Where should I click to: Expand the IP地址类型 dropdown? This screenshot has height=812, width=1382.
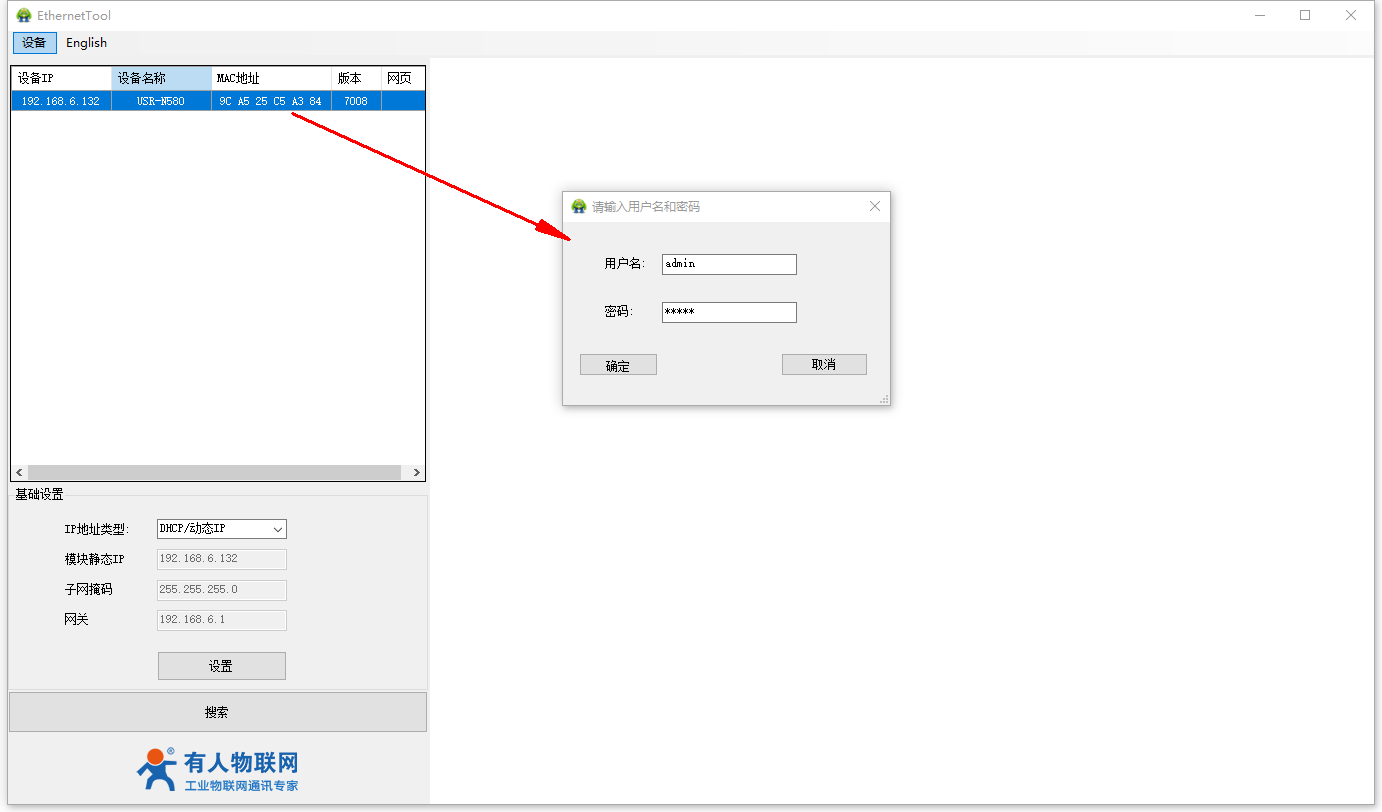278,529
